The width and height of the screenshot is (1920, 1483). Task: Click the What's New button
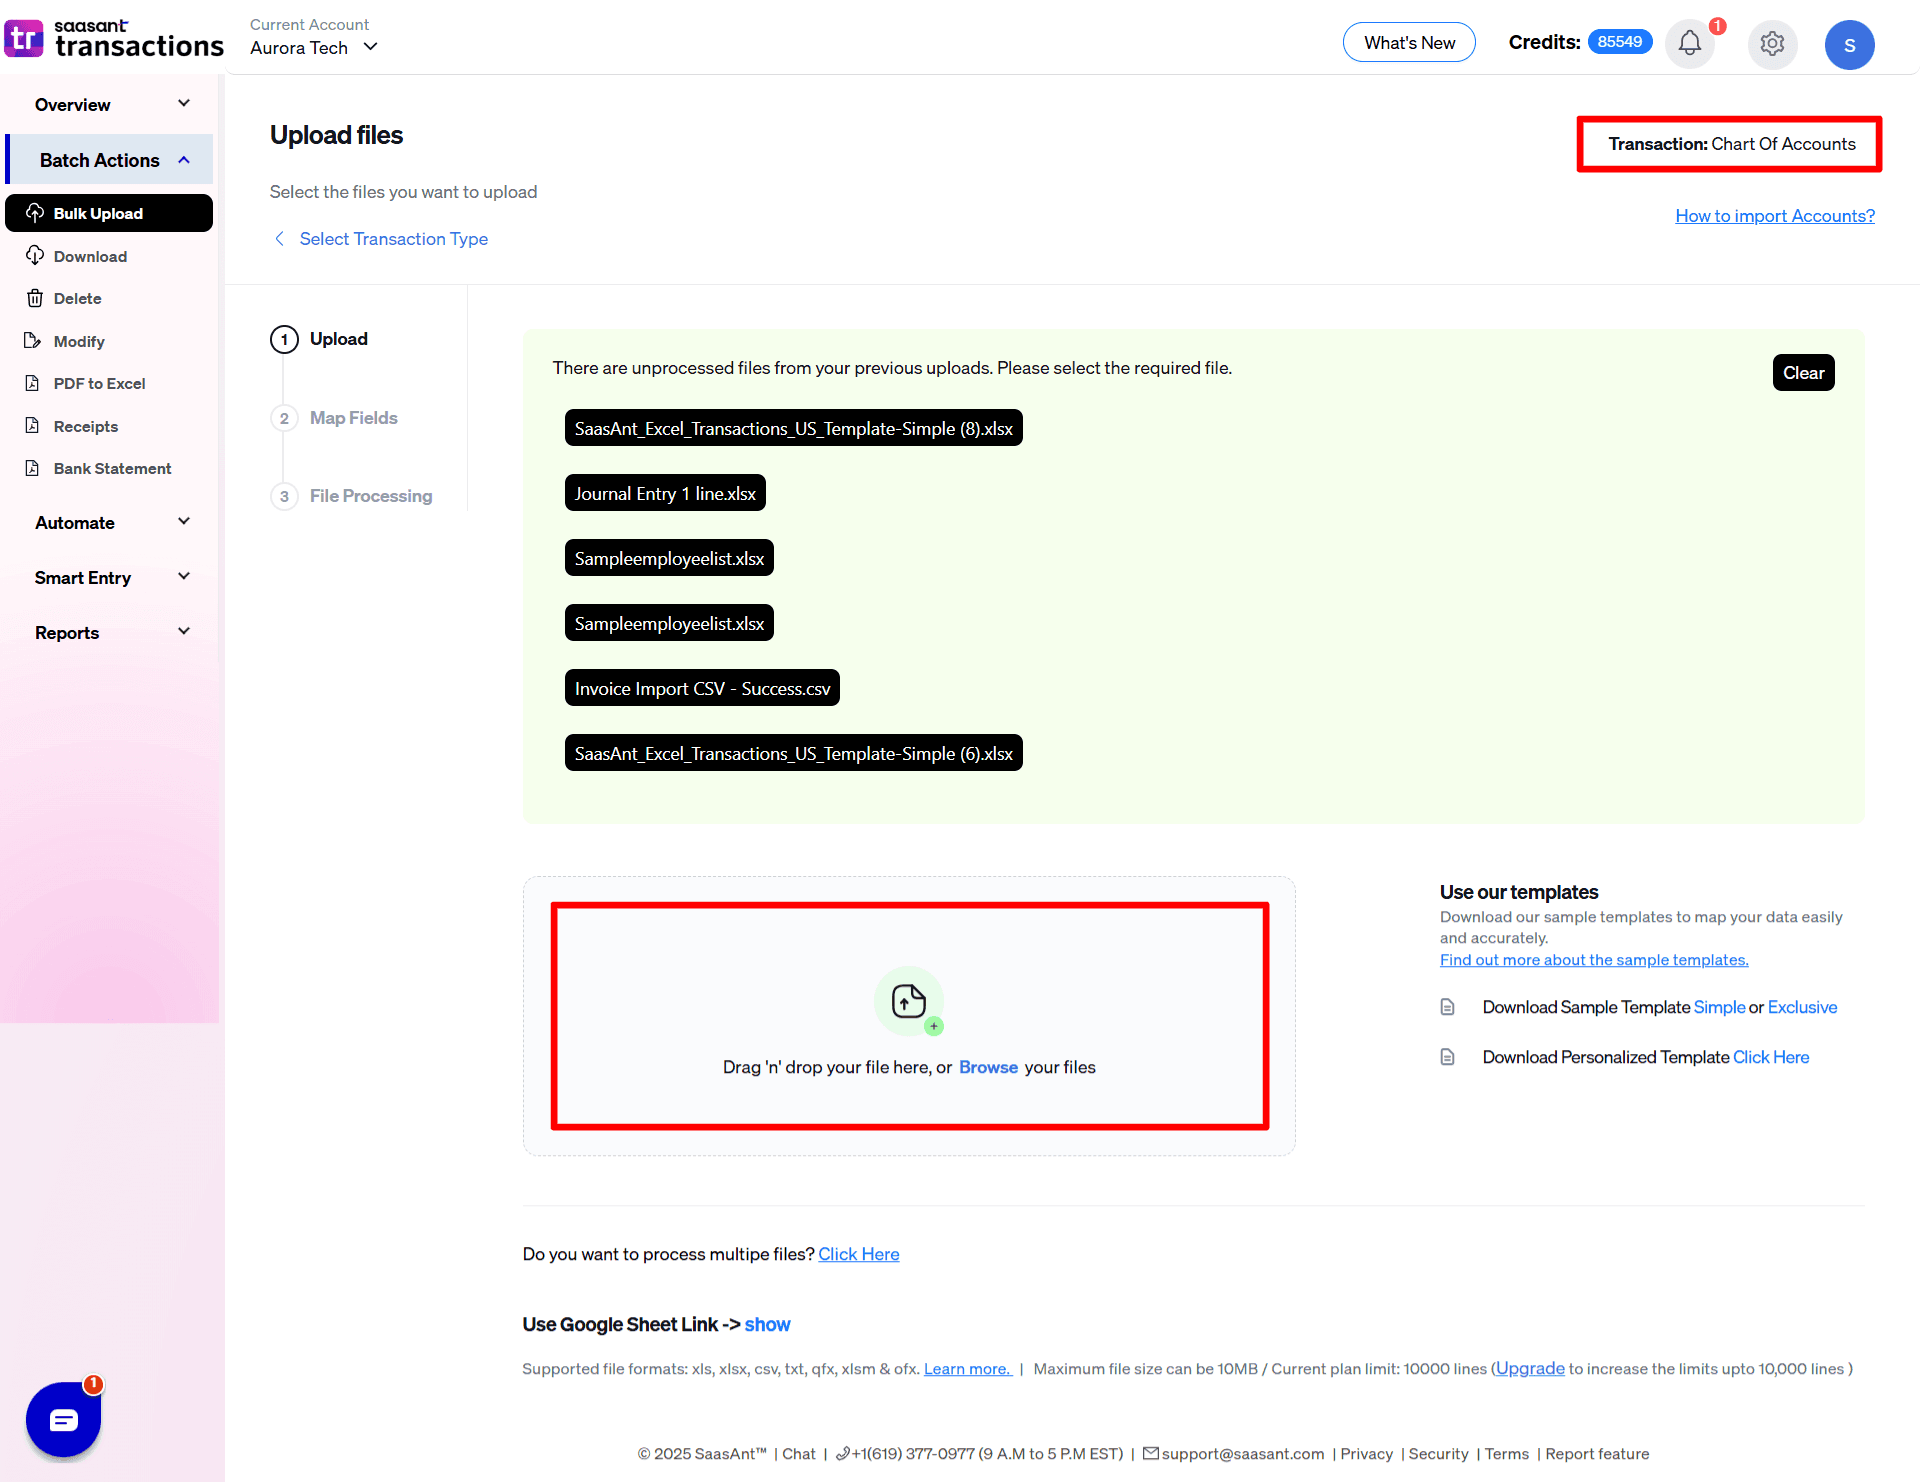(1408, 43)
